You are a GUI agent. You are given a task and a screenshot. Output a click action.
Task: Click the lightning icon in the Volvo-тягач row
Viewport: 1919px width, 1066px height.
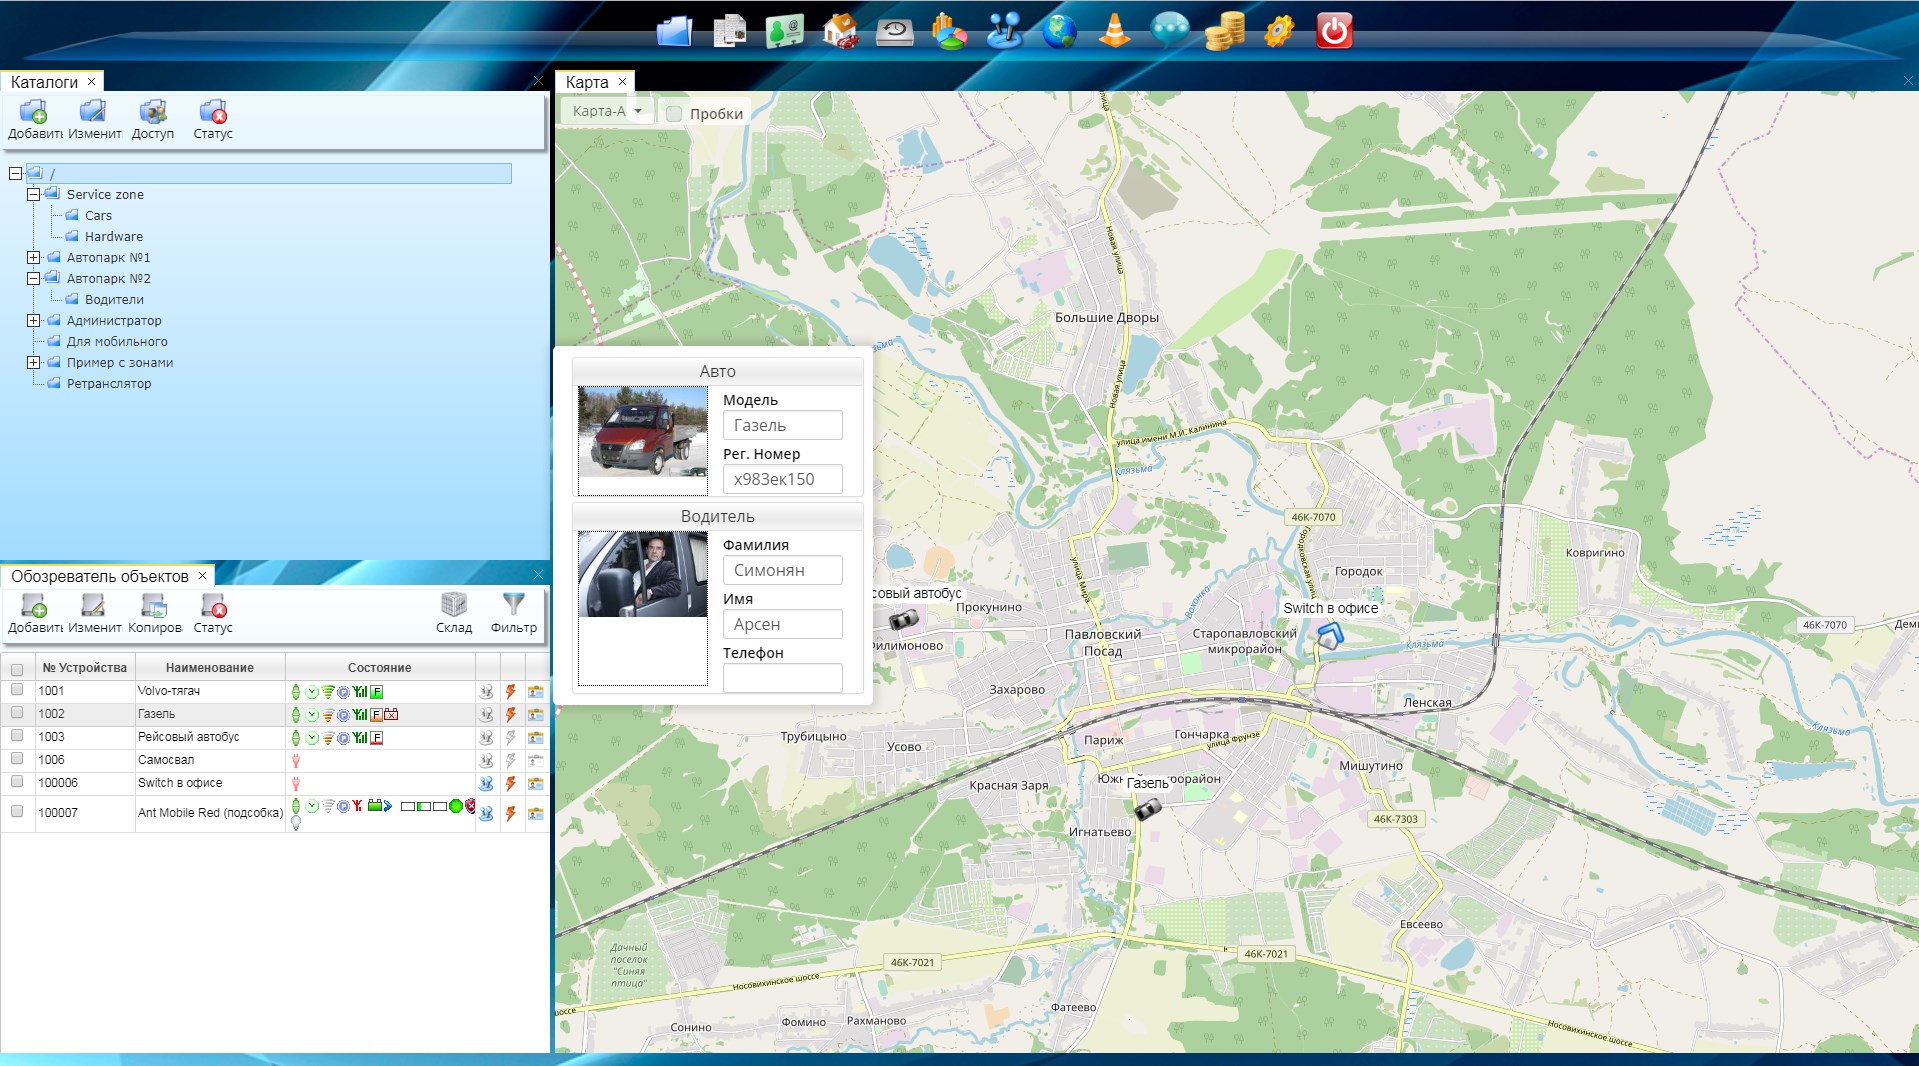tap(511, 692)
